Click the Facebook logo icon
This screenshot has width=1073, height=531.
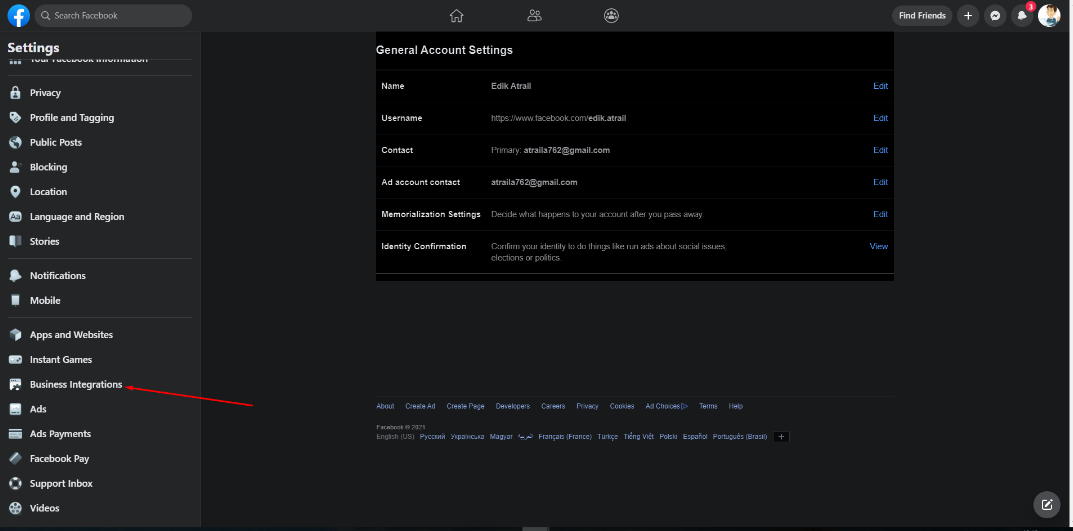coord(18,15)
